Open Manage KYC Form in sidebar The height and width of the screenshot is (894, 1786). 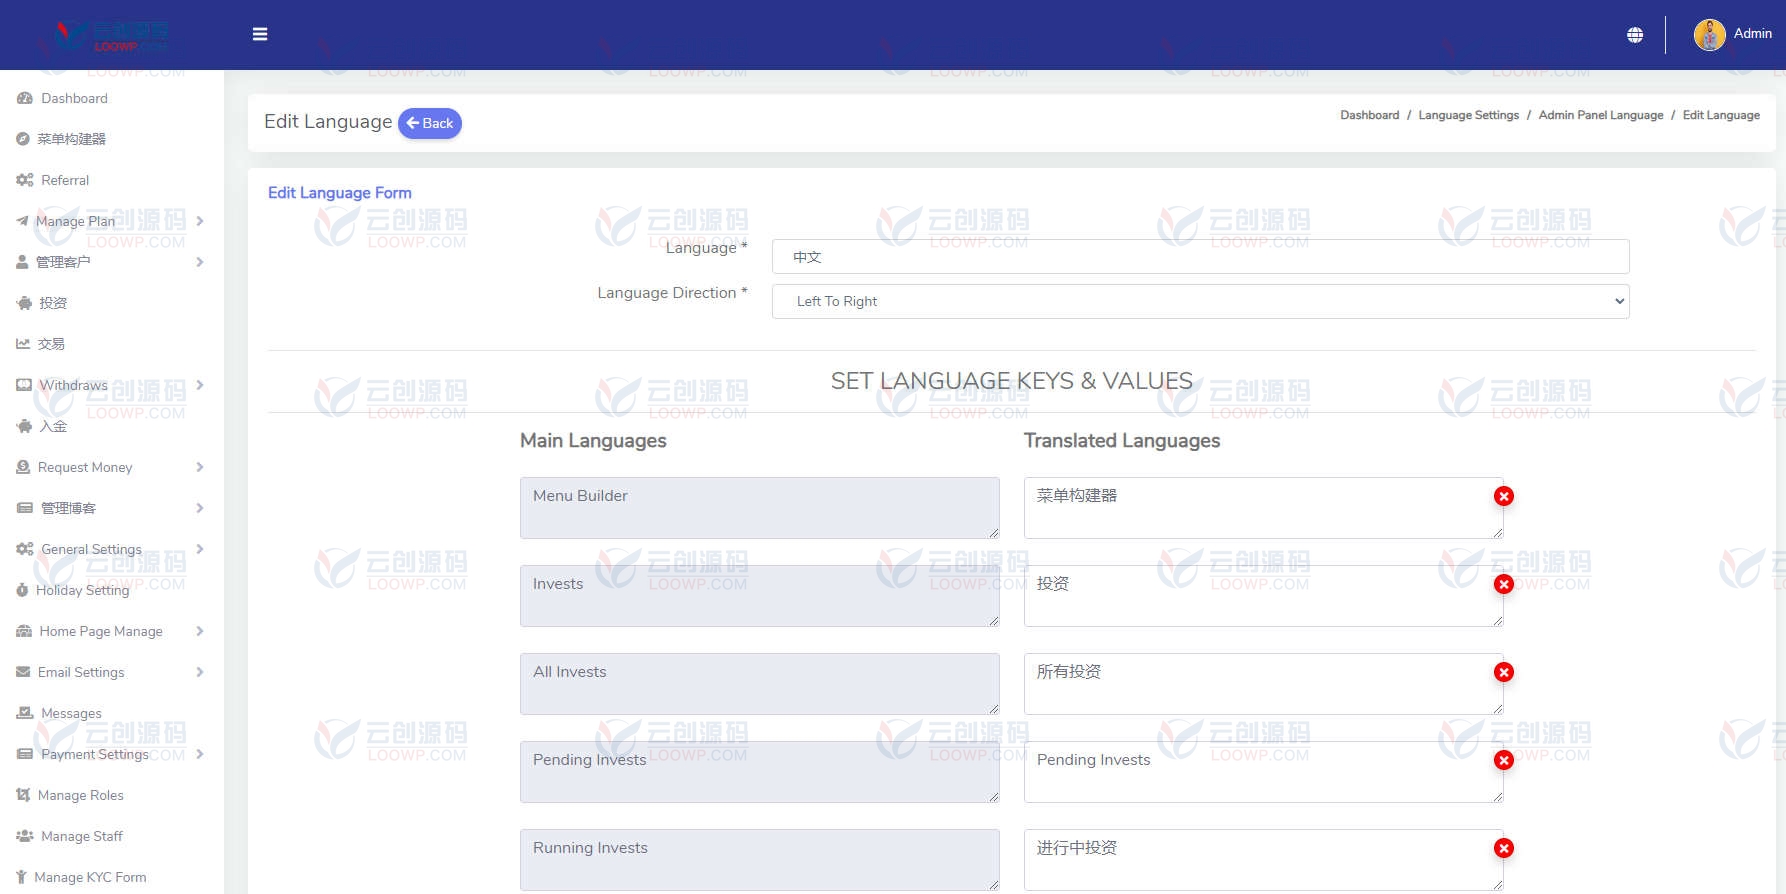(x=90, y=877)
